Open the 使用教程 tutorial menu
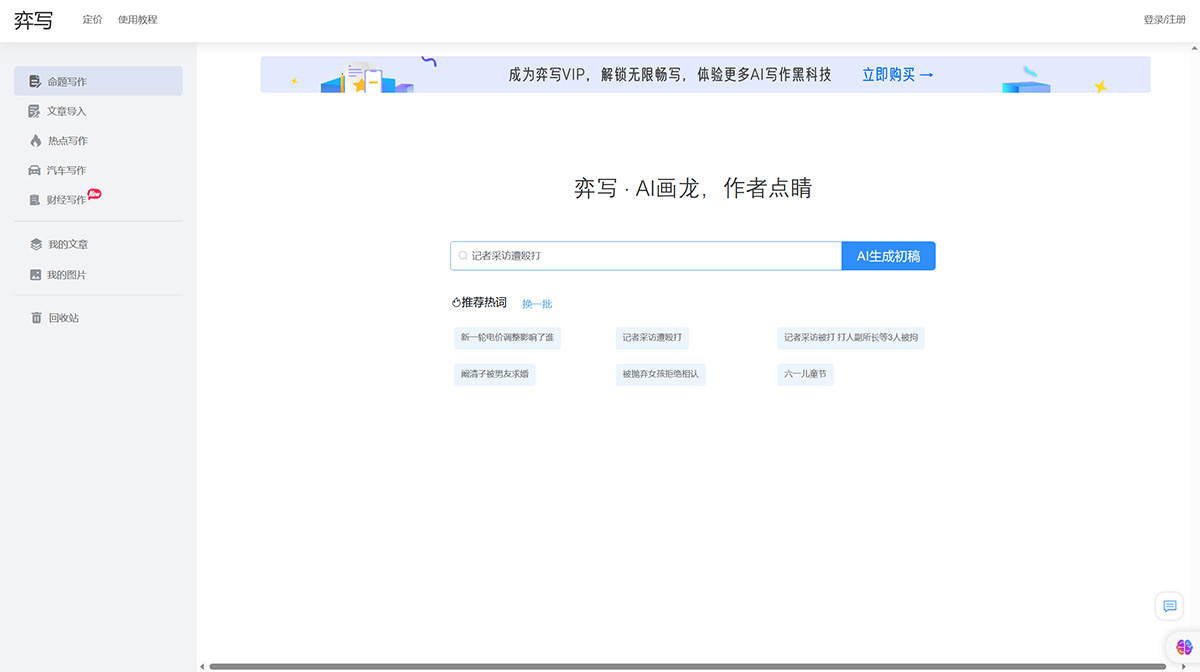Image resolution: width=1200 pixels, height=672 pixels. click(x=137, y=19)
